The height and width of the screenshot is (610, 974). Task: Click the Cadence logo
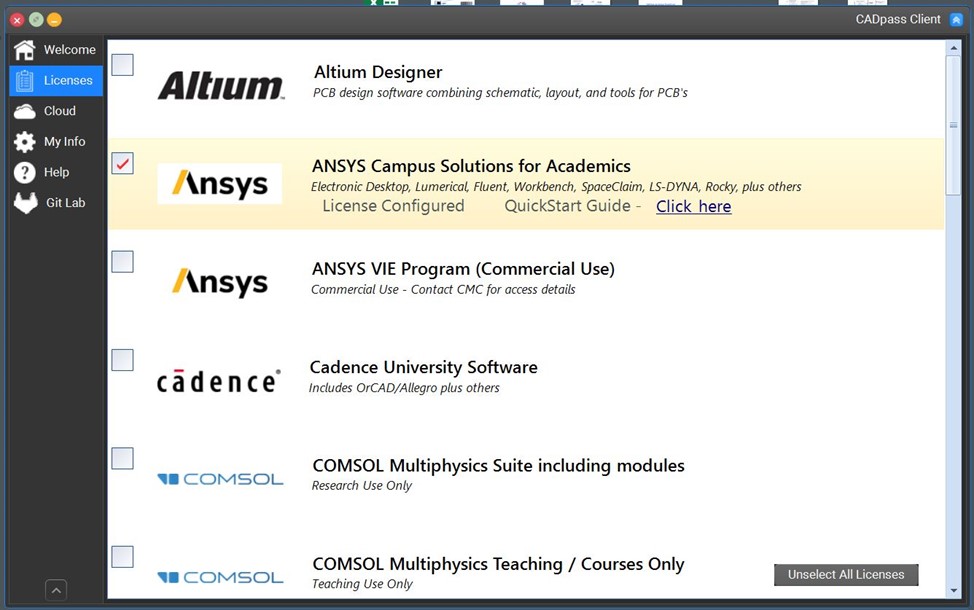[x=219, y=381]
